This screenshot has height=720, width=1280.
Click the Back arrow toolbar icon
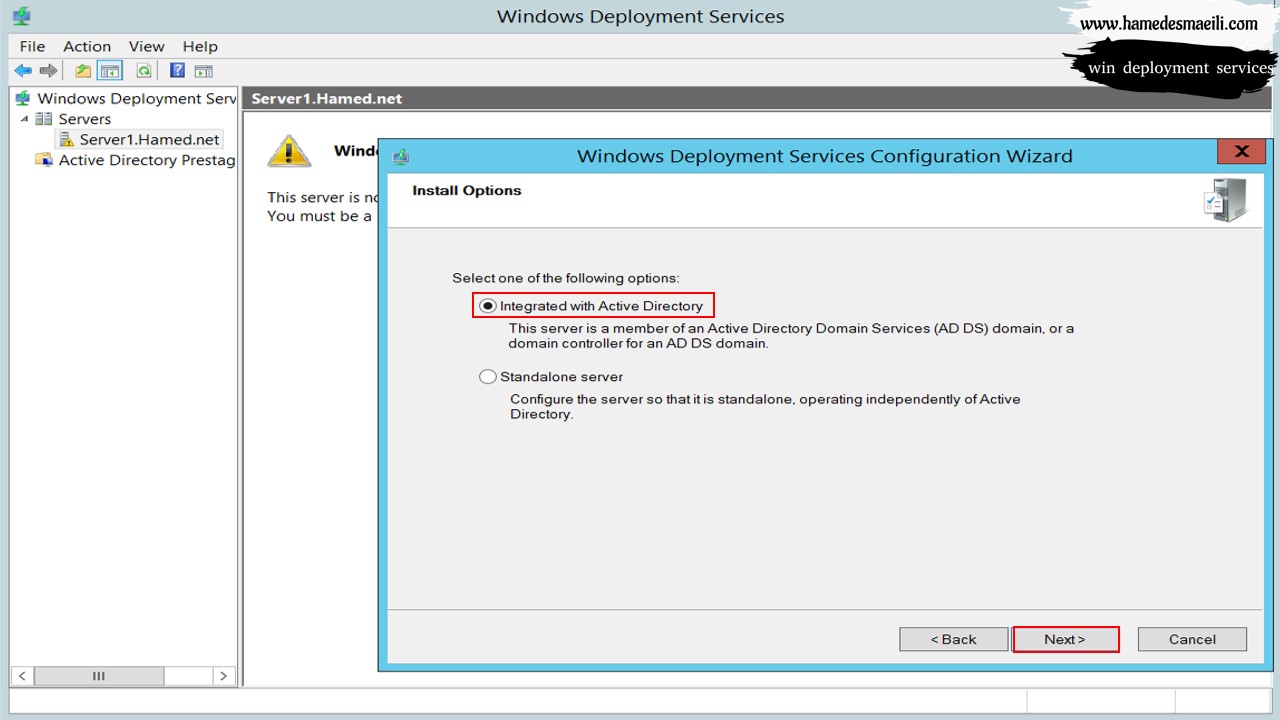click(x=23, y=71)
